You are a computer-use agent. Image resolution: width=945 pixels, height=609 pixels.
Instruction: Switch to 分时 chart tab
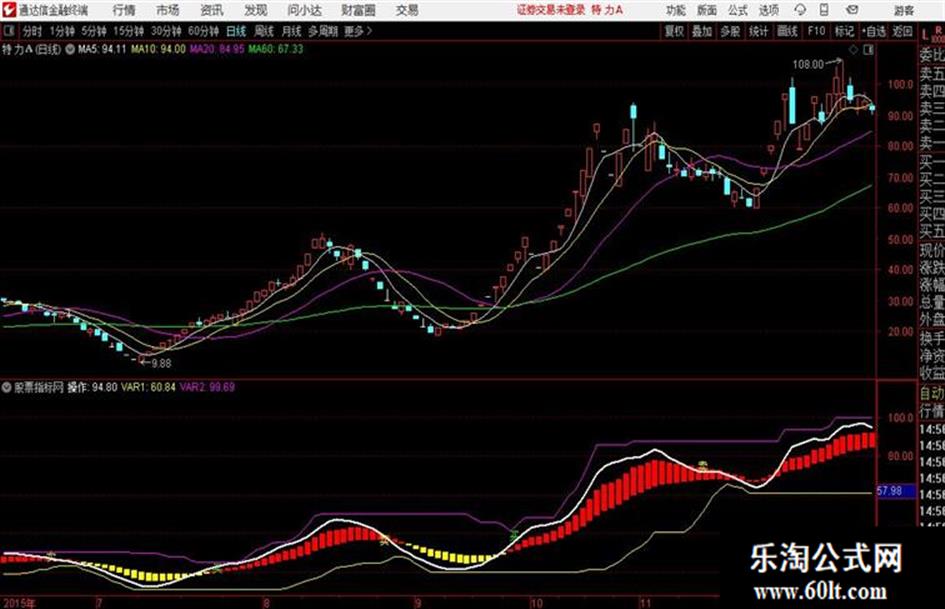click(x=33, y=31)
